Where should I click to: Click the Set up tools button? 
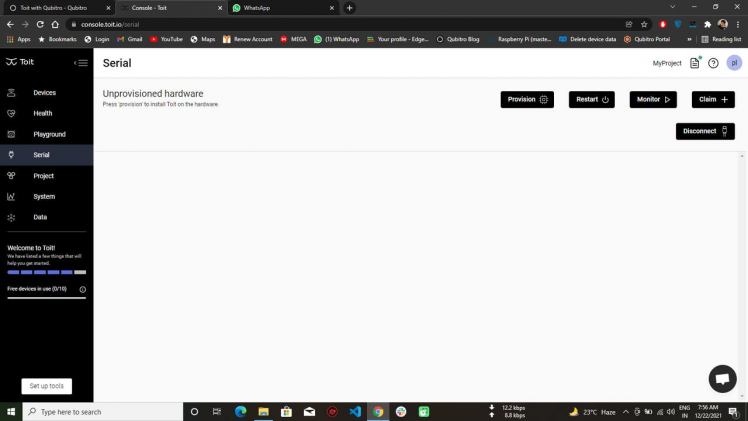pos(47,386)
